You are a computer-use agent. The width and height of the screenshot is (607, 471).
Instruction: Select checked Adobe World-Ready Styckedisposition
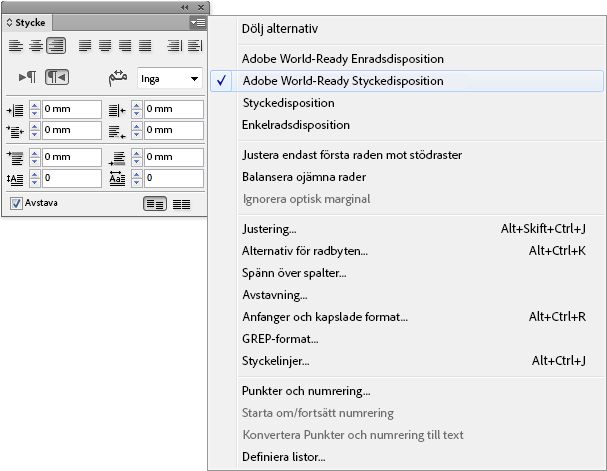407,81
